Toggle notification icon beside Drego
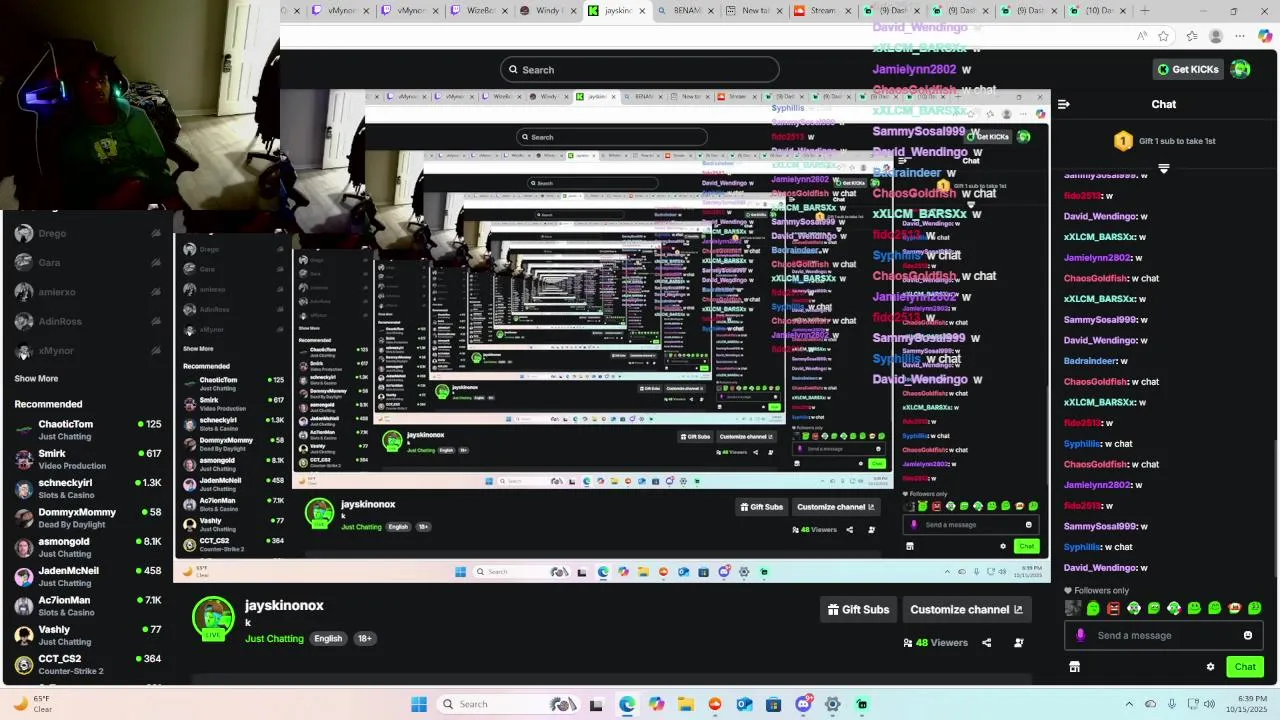 pos(155,234)
